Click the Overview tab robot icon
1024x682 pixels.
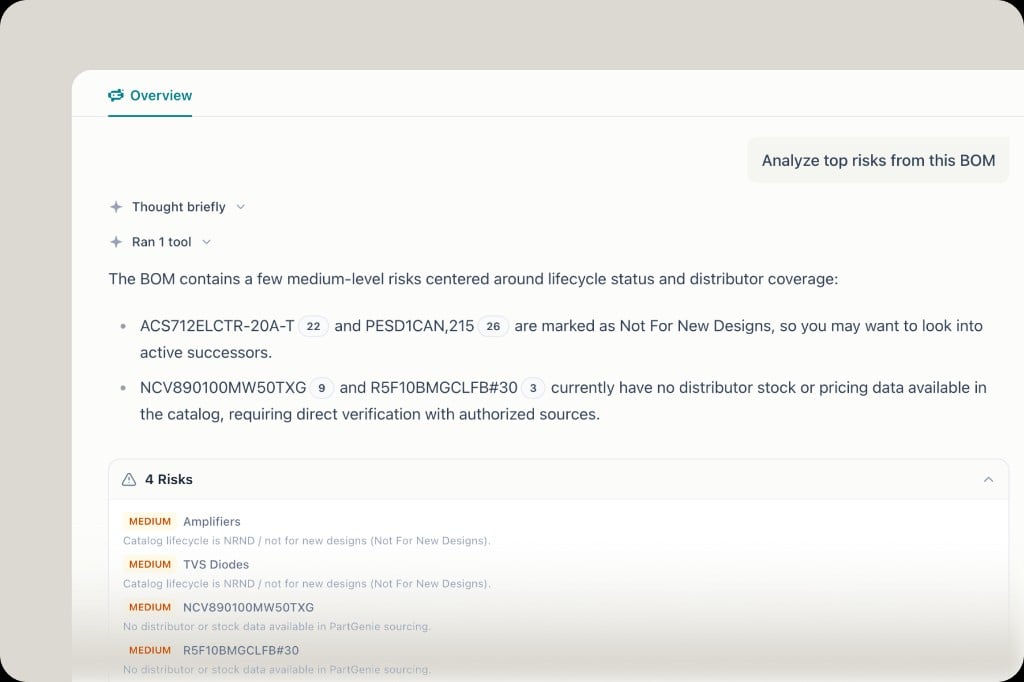coord(116,95)
